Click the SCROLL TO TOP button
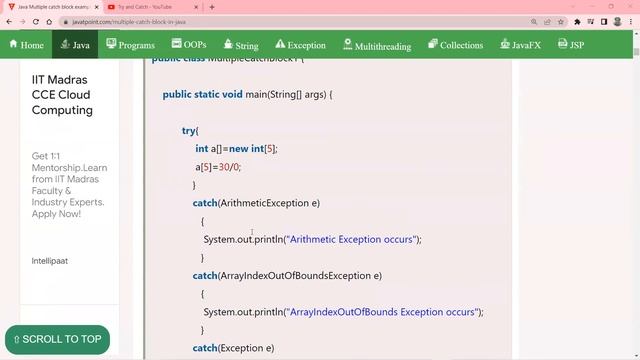Viewport: 640px width, 360px height. pyautogui.click(x=58, y=339)
